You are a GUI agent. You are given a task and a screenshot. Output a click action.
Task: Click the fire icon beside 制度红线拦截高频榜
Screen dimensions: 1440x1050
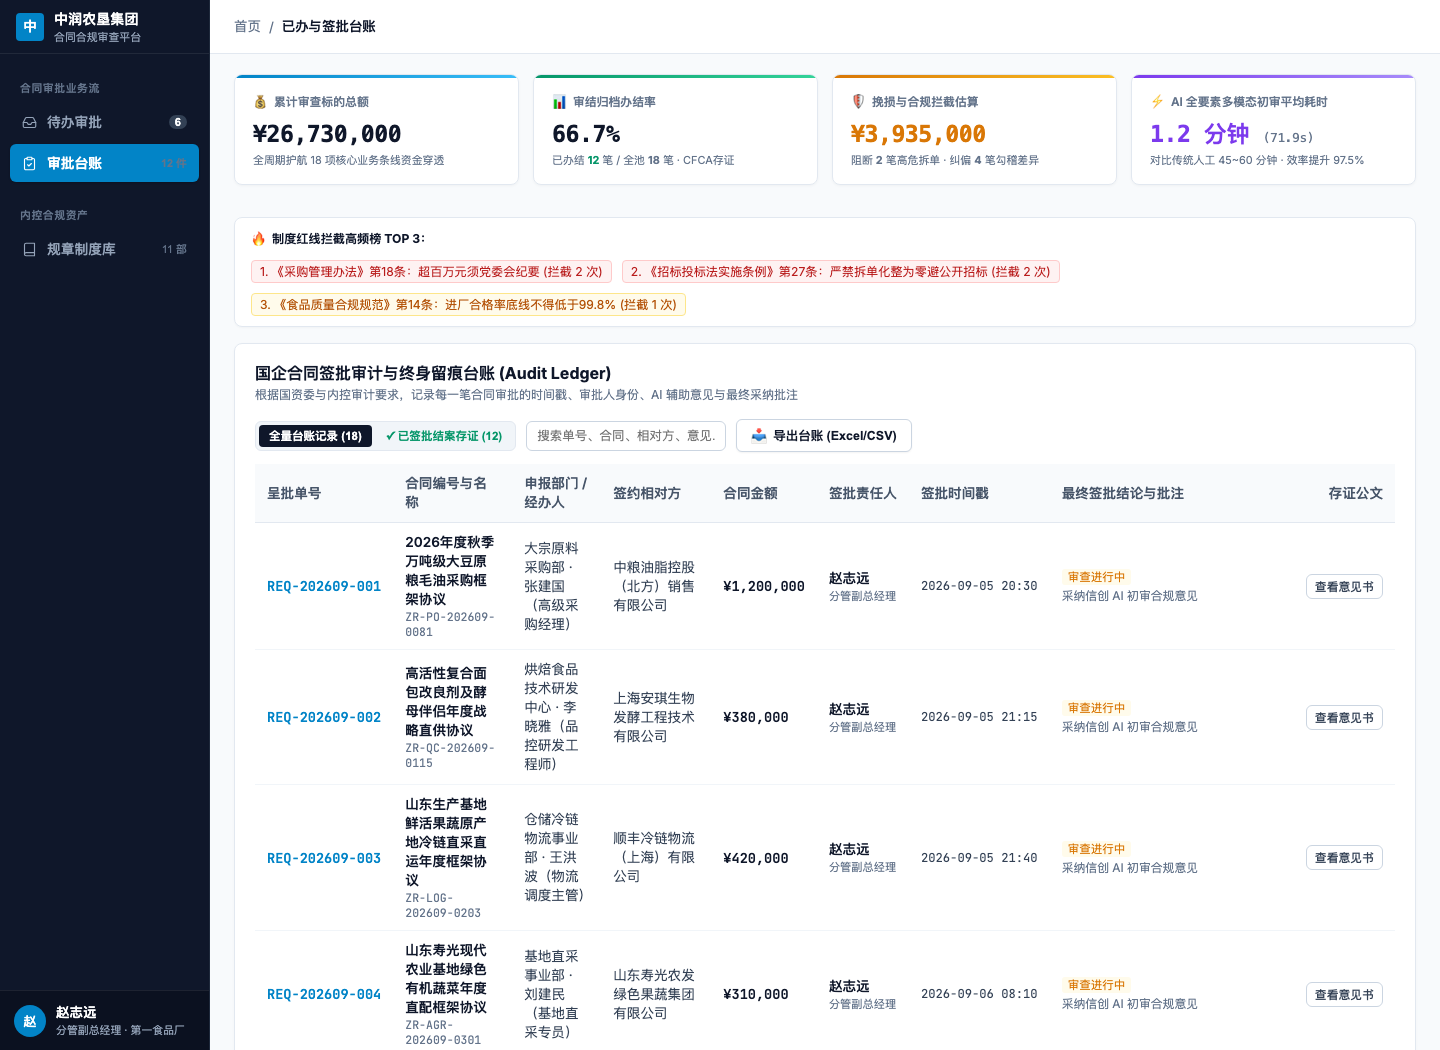pyautogui.click(x=259, y=239)
